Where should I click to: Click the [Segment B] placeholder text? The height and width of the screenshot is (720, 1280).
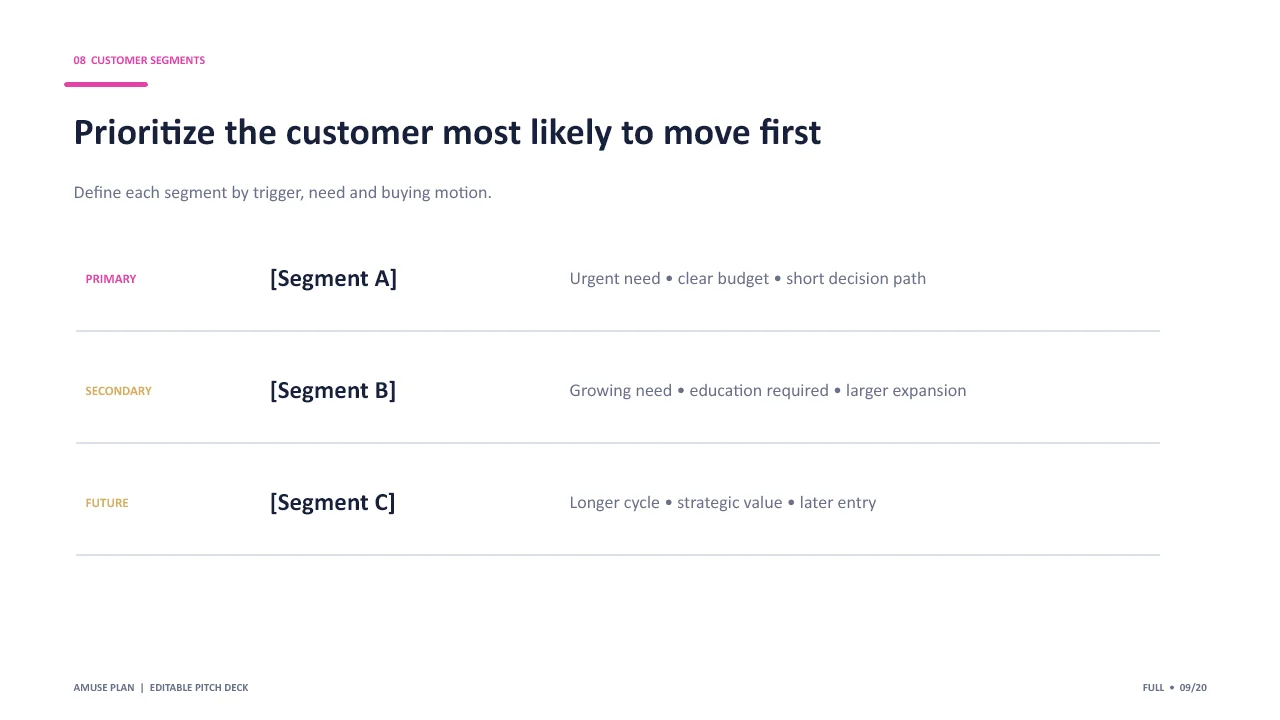pyautogui.click(x=333, y=391)
